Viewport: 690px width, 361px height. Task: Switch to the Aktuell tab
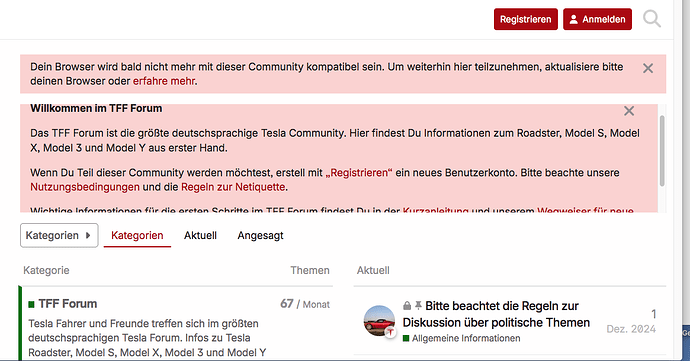(200, 236)
